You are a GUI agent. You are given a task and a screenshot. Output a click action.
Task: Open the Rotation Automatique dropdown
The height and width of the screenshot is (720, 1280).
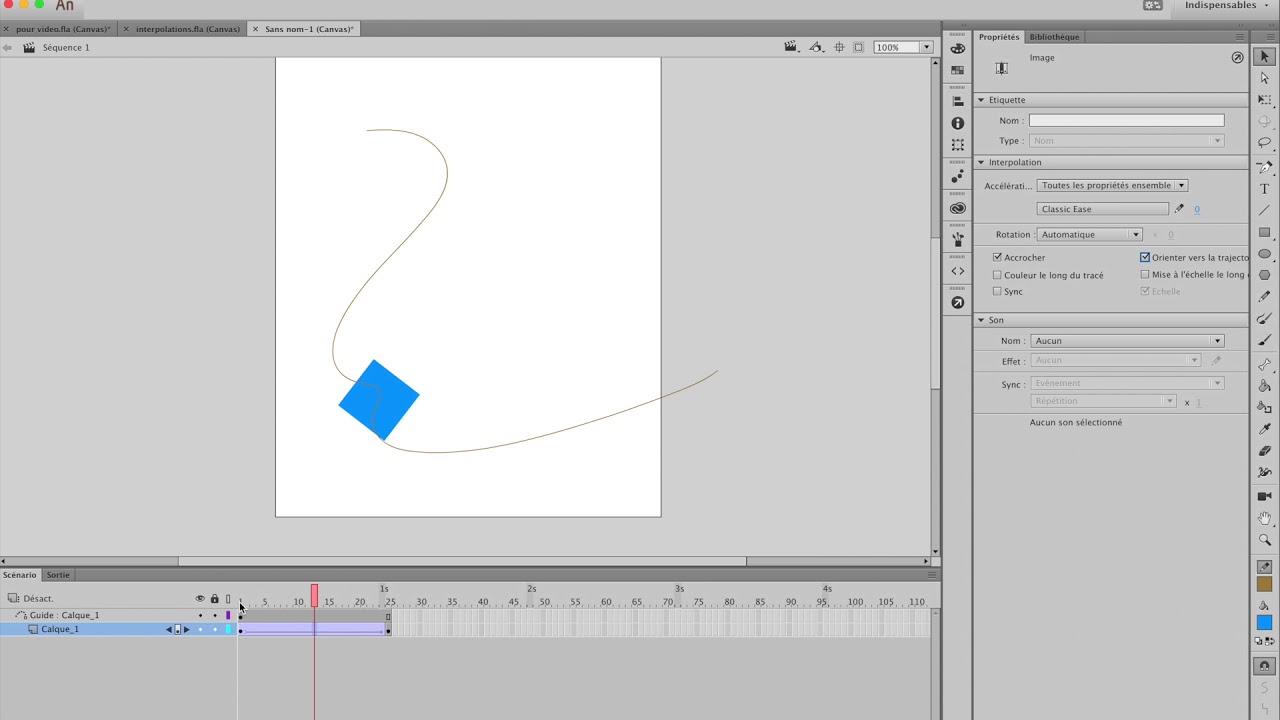pos(1090,235)
